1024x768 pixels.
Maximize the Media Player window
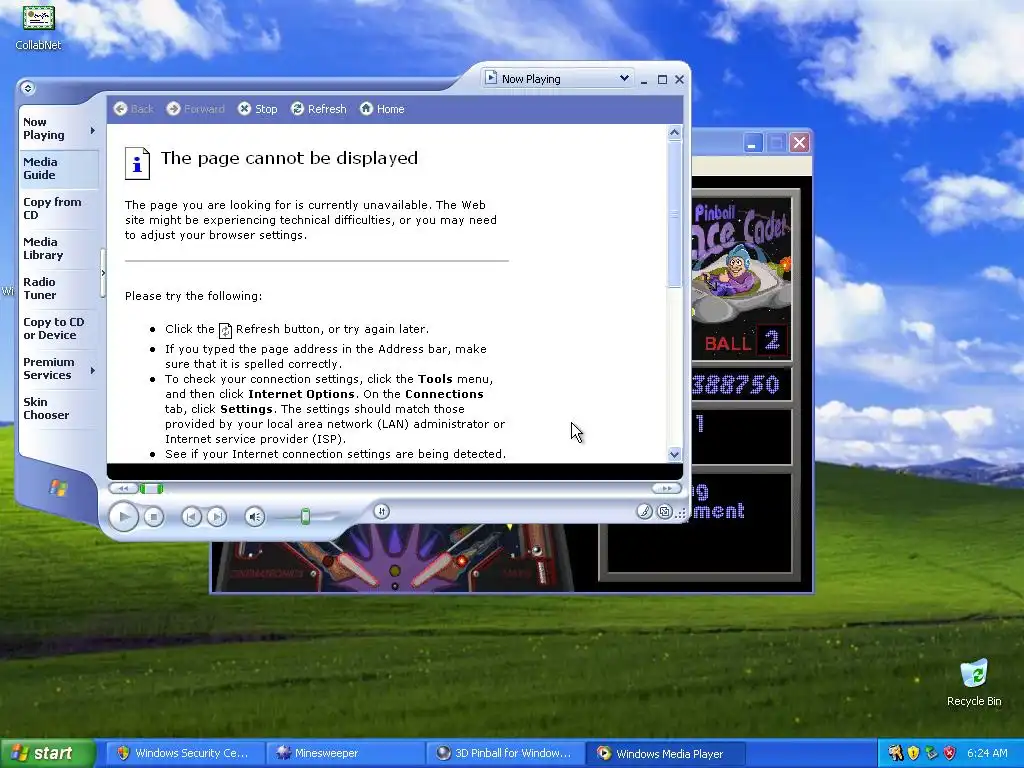pyautogui.click(x=662, y=80)
